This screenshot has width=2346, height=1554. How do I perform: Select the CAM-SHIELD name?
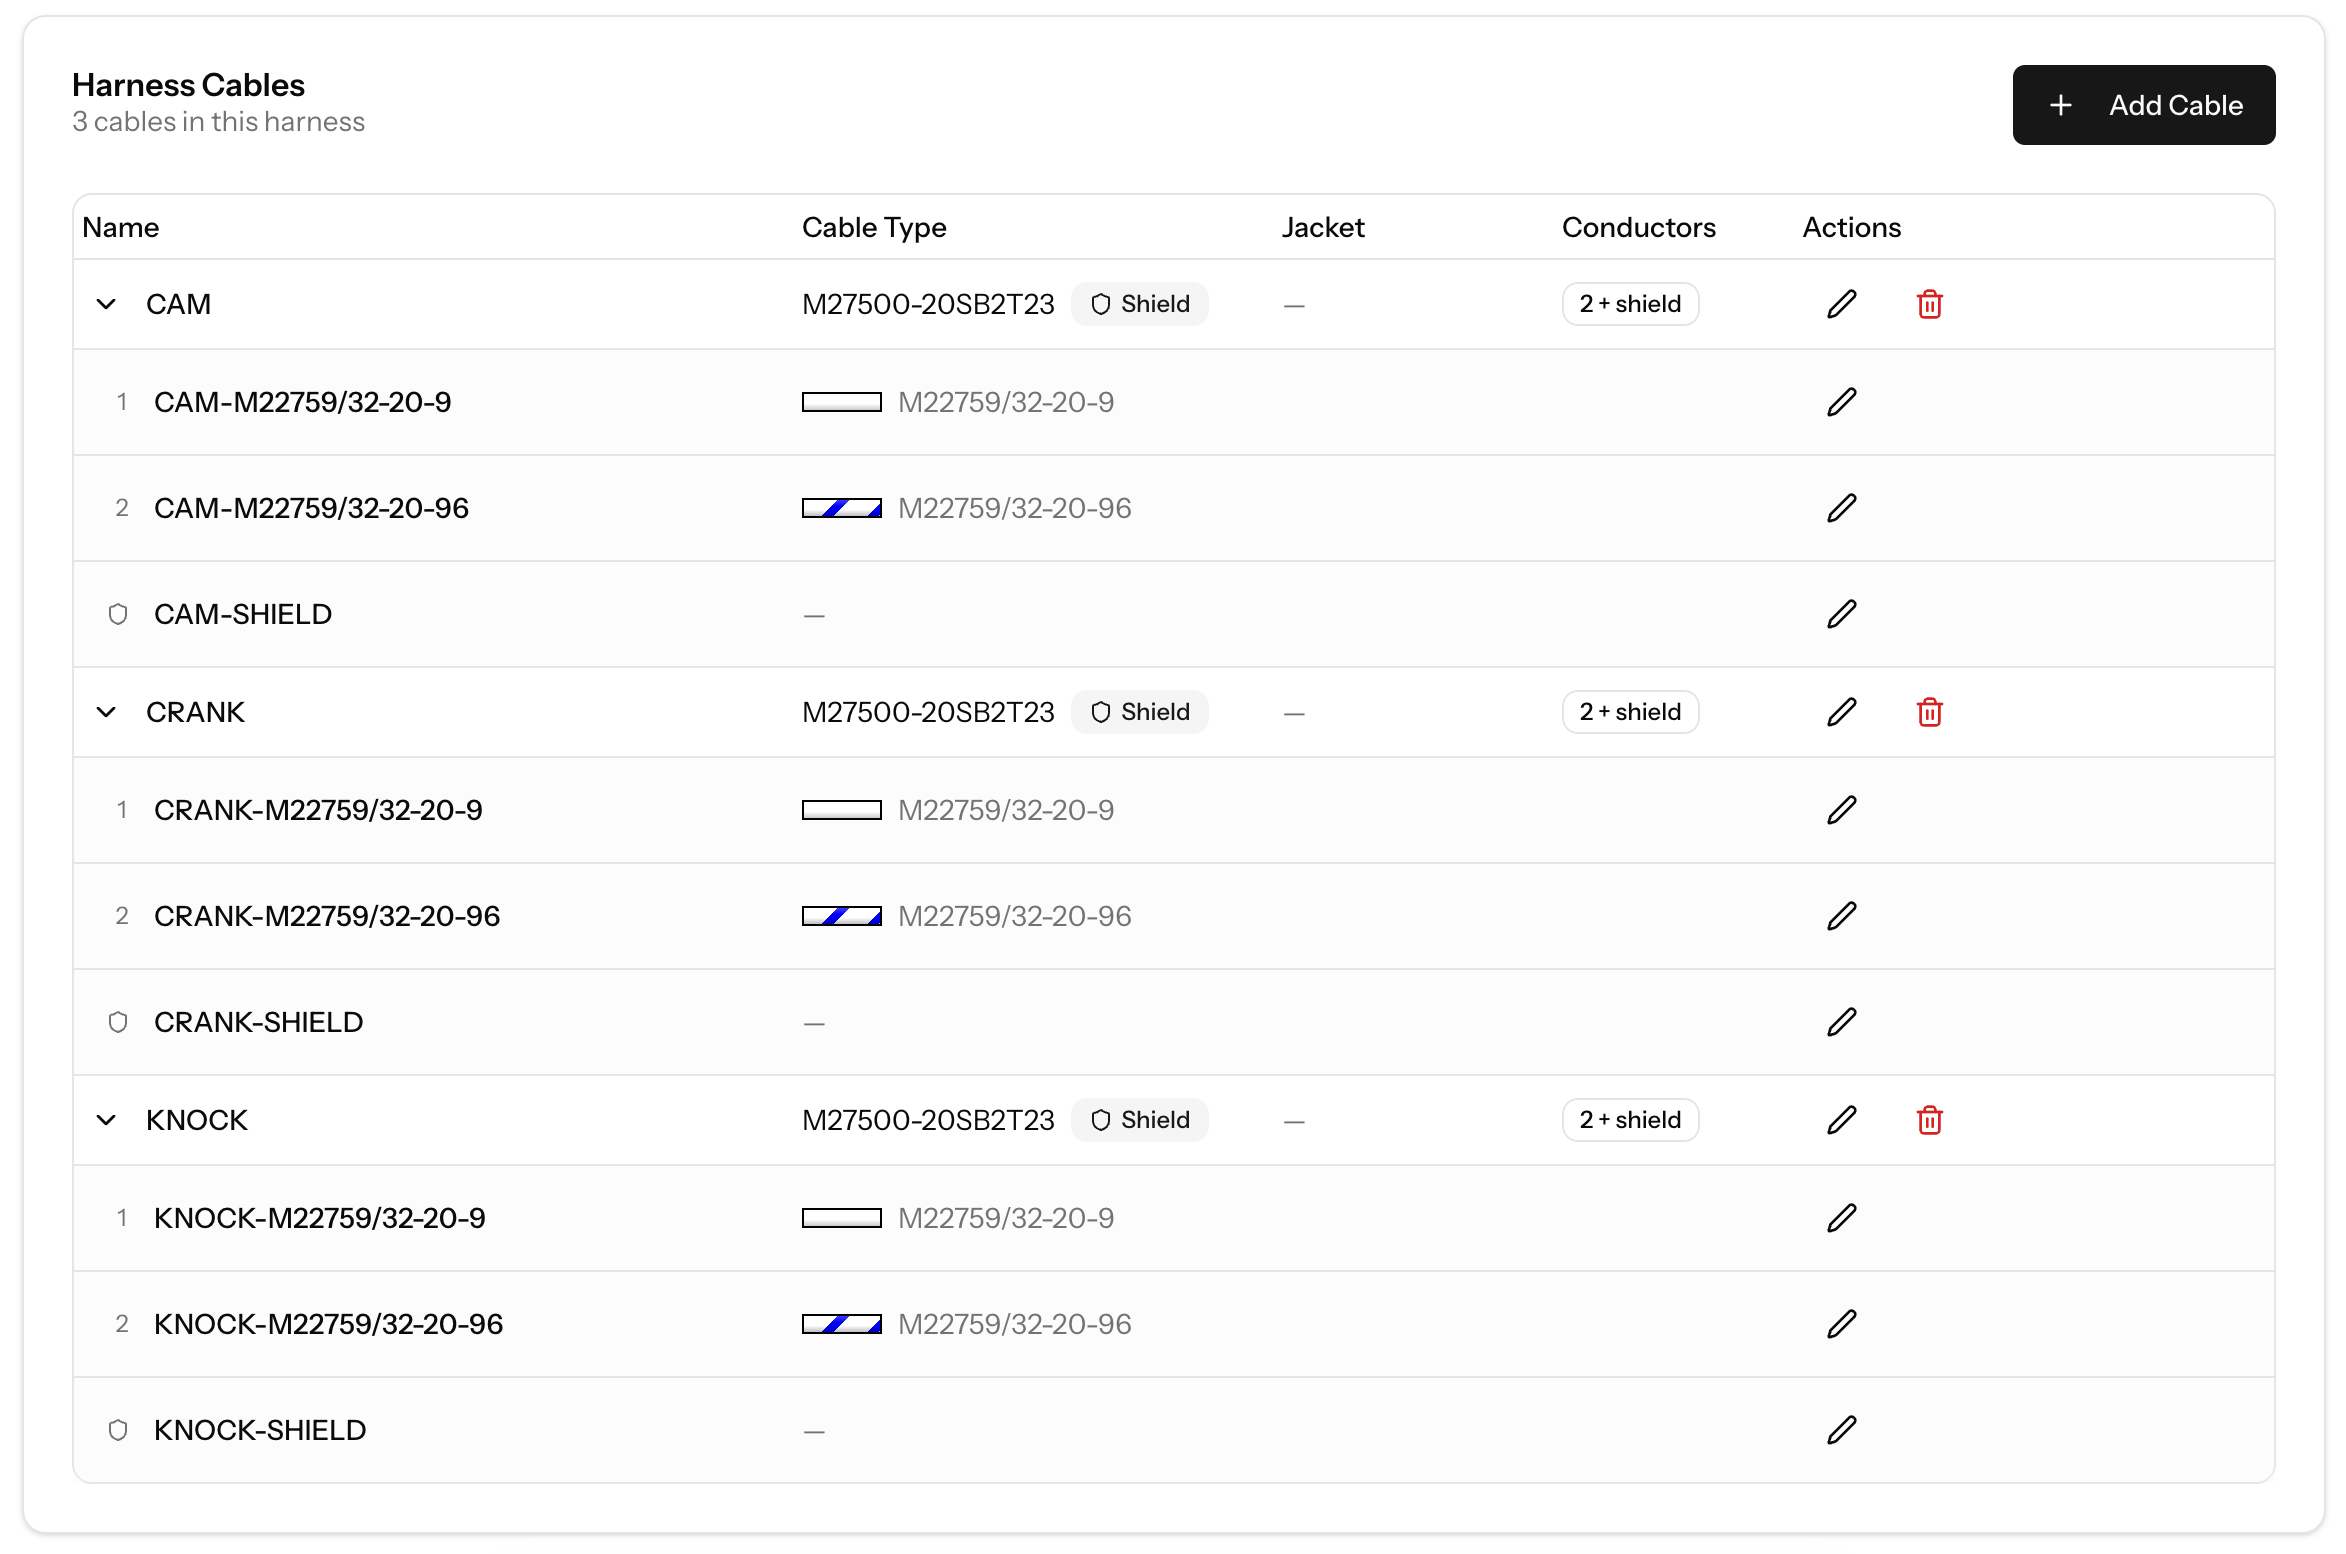[243, 614]
